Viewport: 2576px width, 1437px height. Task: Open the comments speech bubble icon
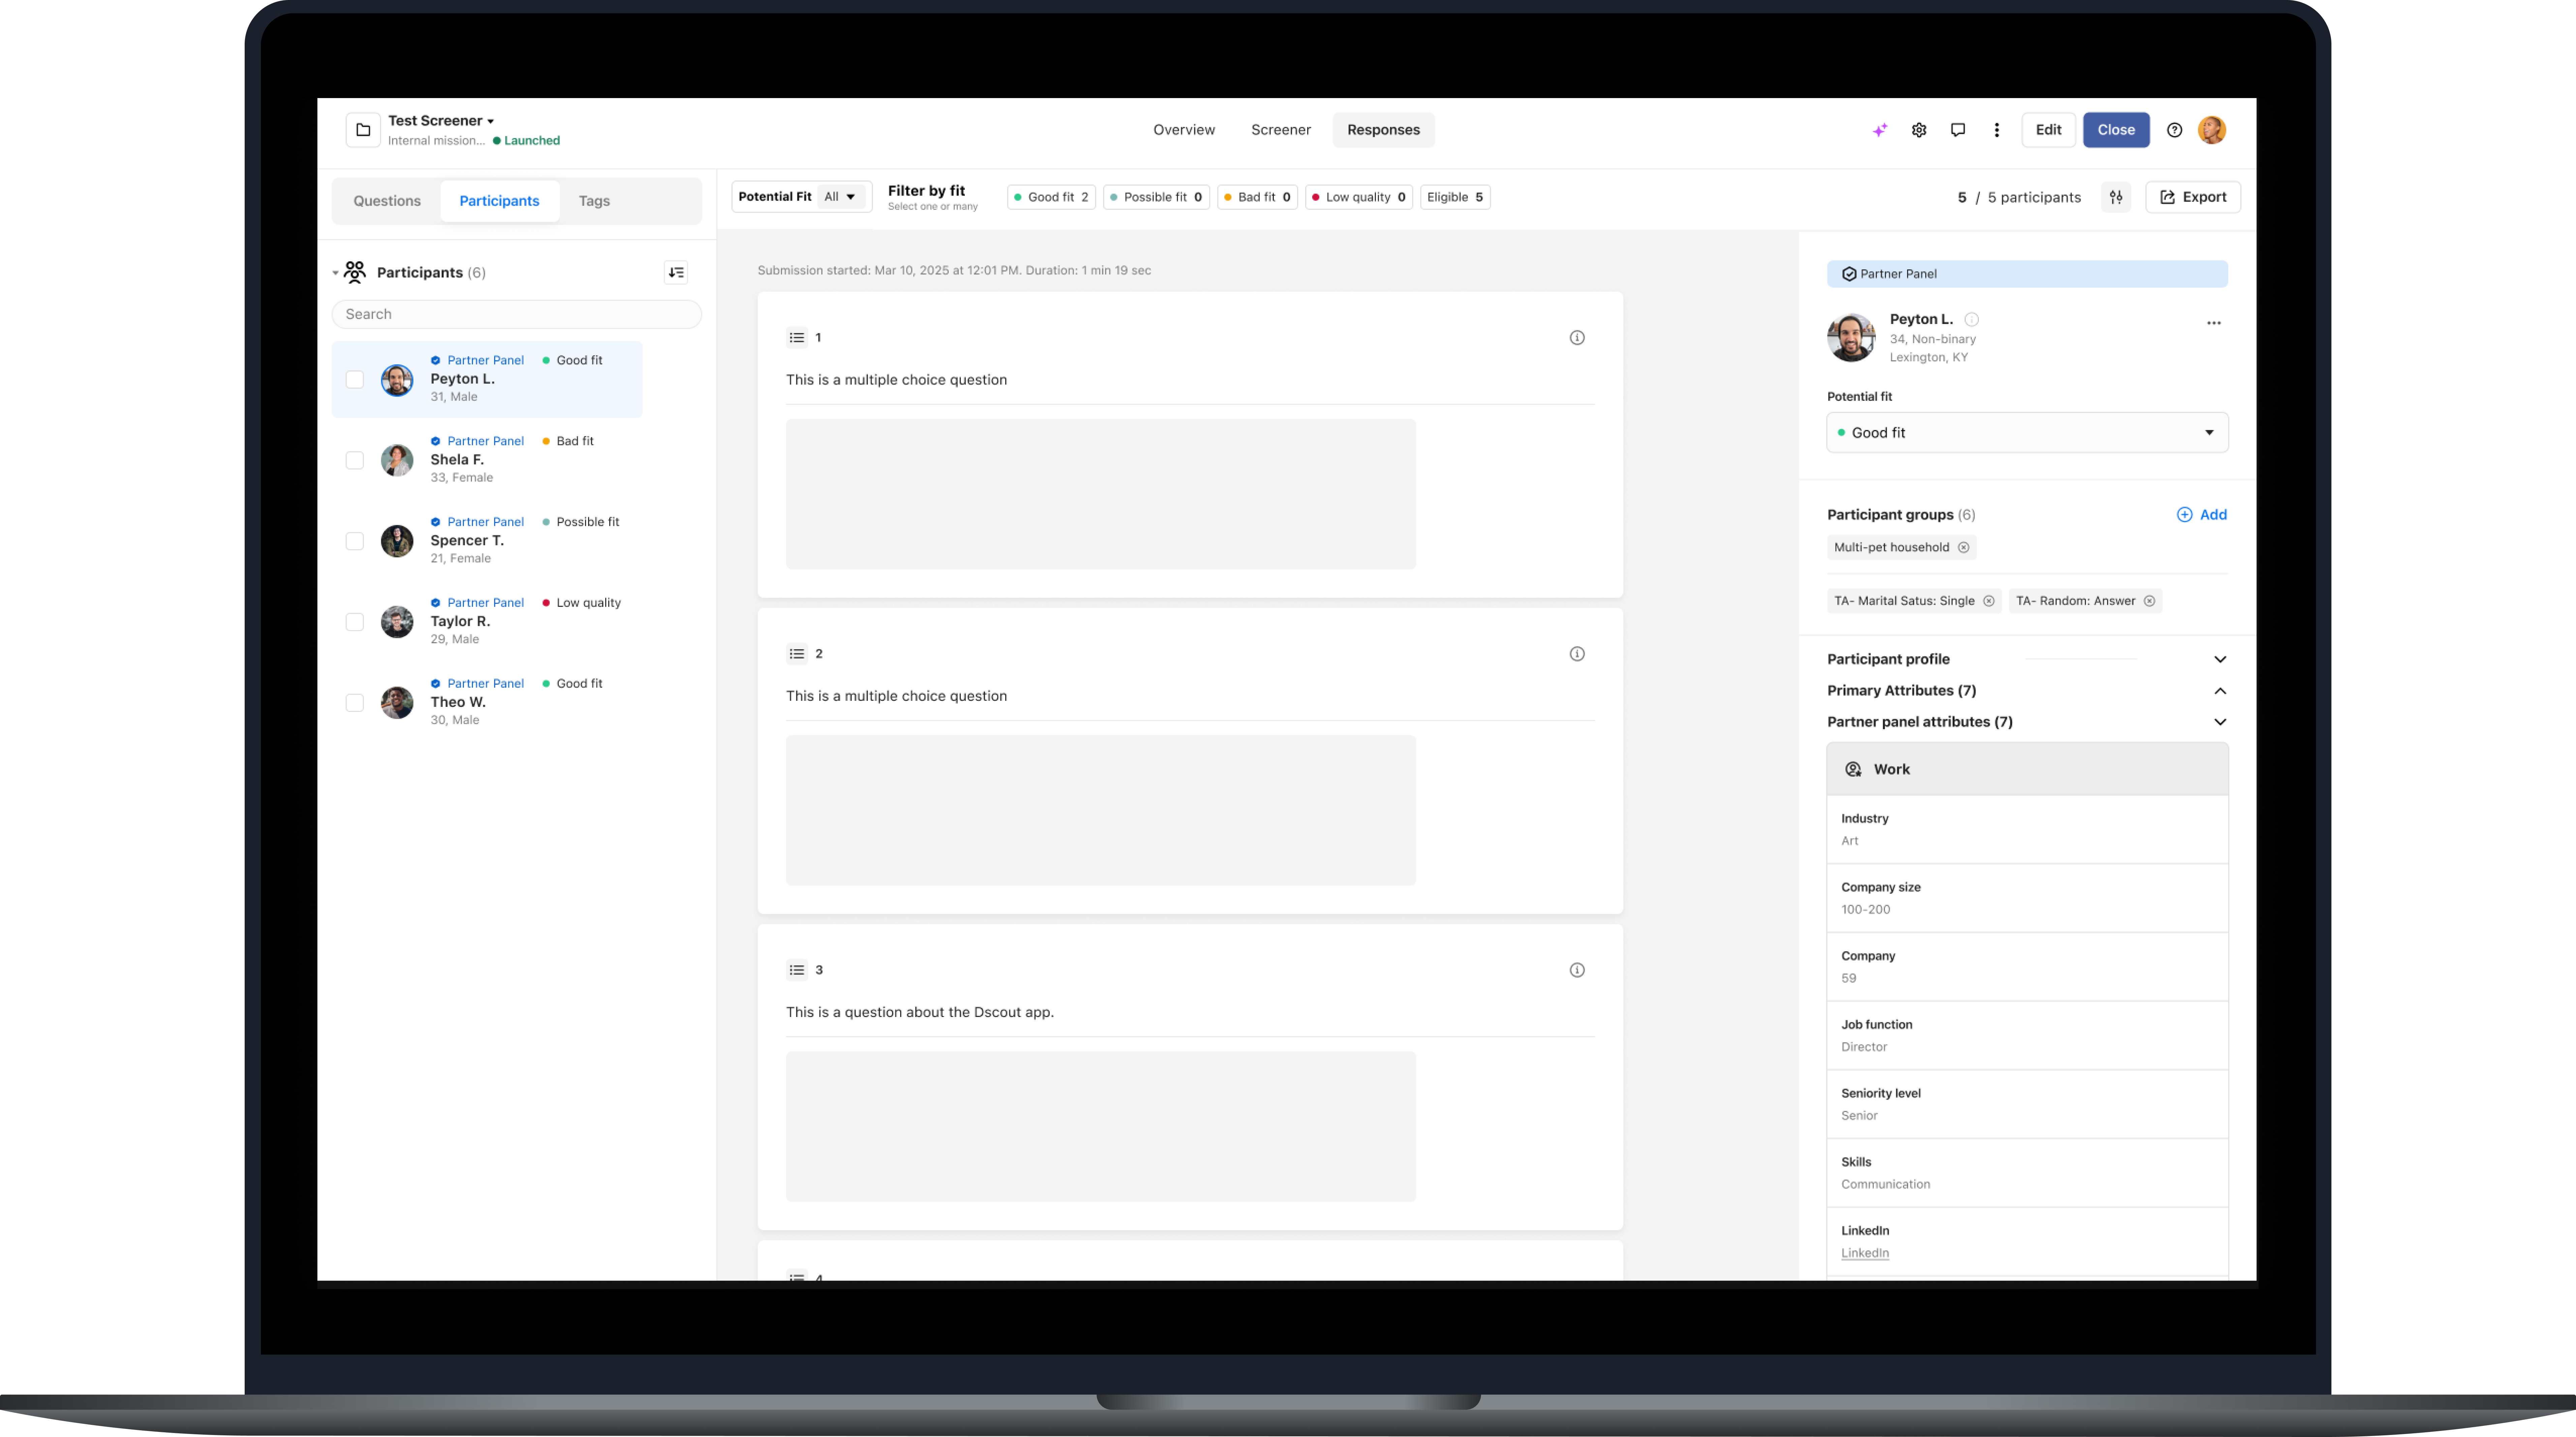tap(1958, 130)
